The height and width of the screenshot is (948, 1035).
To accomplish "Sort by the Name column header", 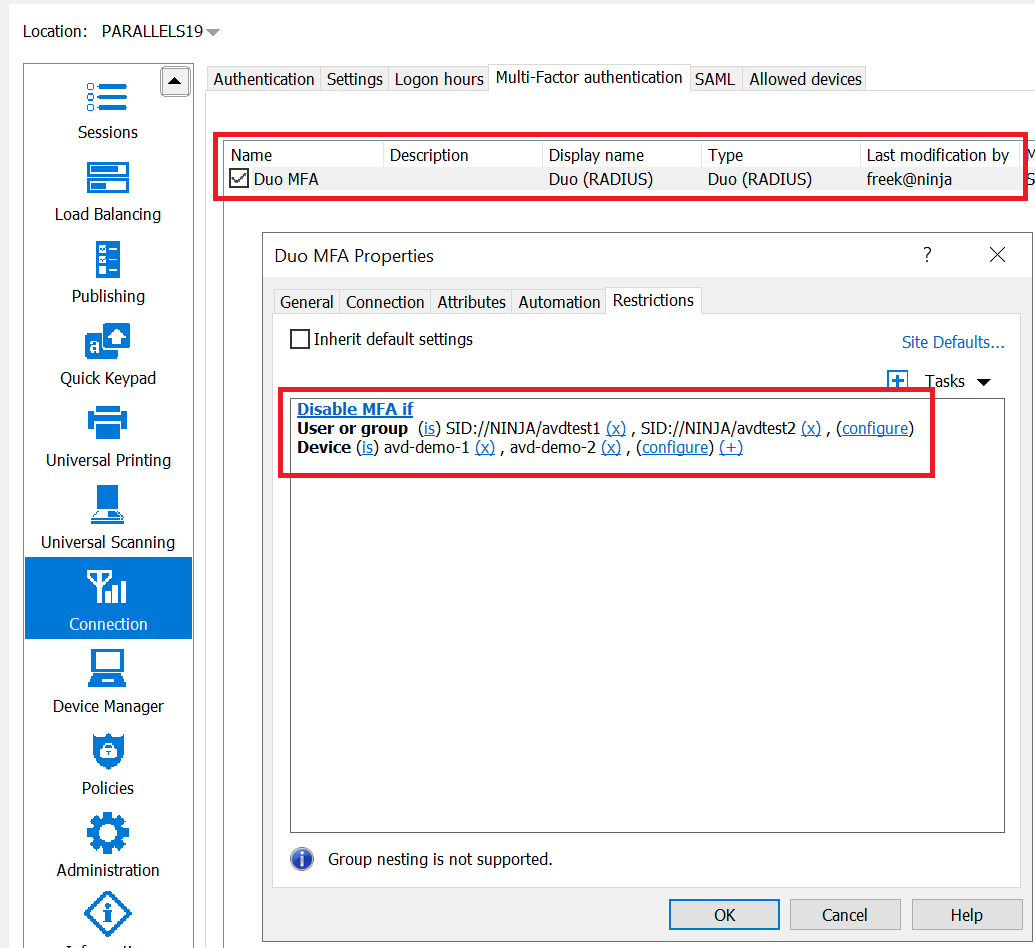I will 304,155.
